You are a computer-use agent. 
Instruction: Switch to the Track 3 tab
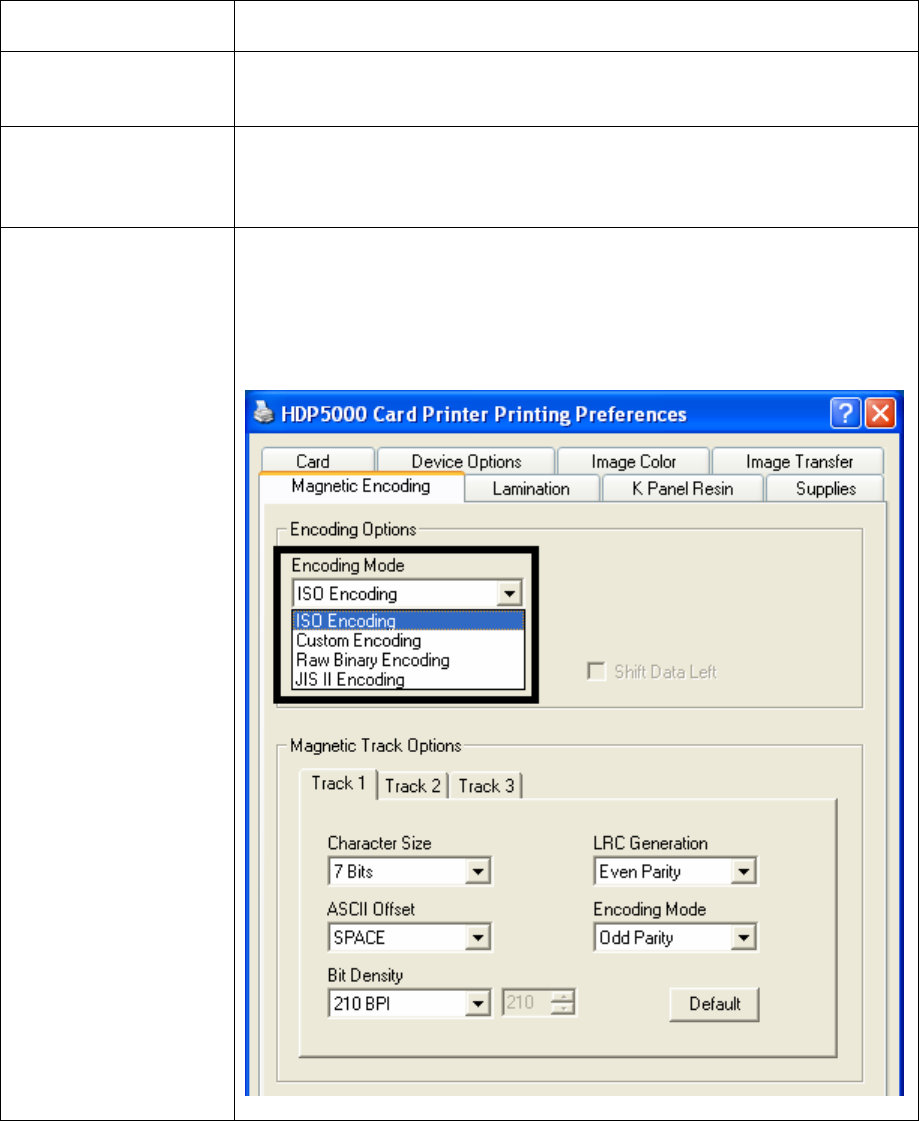tap(486, 786)
